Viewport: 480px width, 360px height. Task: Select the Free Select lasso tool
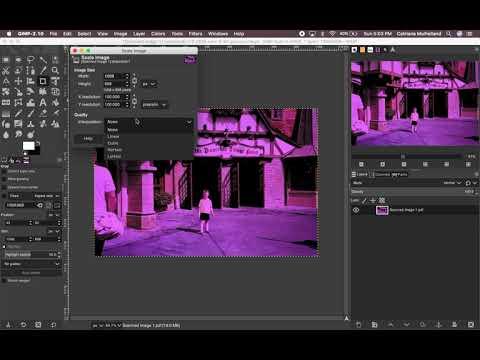[31, 60]
